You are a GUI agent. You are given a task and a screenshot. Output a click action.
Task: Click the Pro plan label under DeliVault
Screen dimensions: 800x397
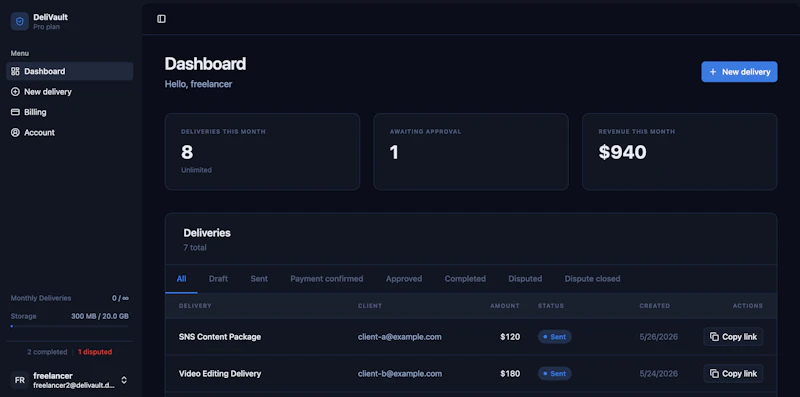(46, 27)
